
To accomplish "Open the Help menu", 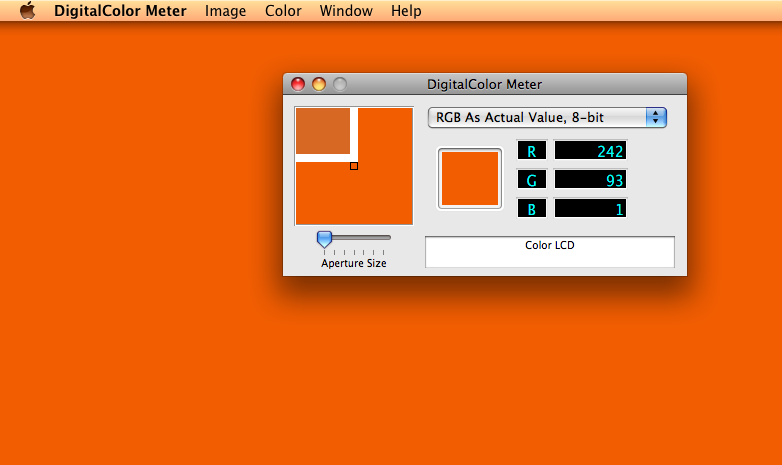I will tap(406, 10).
